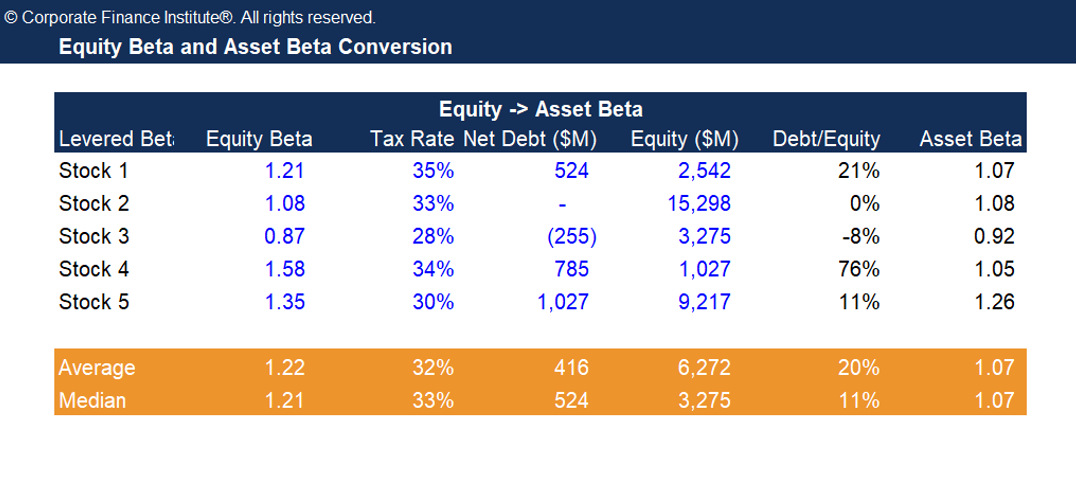This screenshot has width=1076, height=504.
Task: Select the Stock 2 Equity value 15,298
Action: (698, 204)
